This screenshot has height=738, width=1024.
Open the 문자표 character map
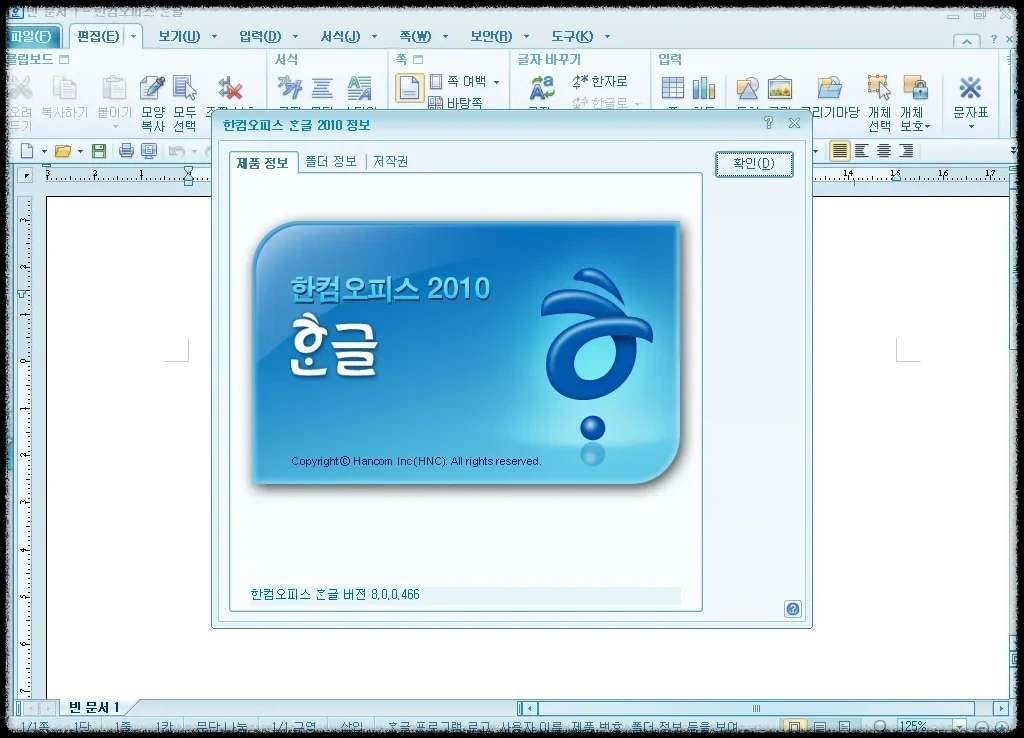[x=969, y=88]
